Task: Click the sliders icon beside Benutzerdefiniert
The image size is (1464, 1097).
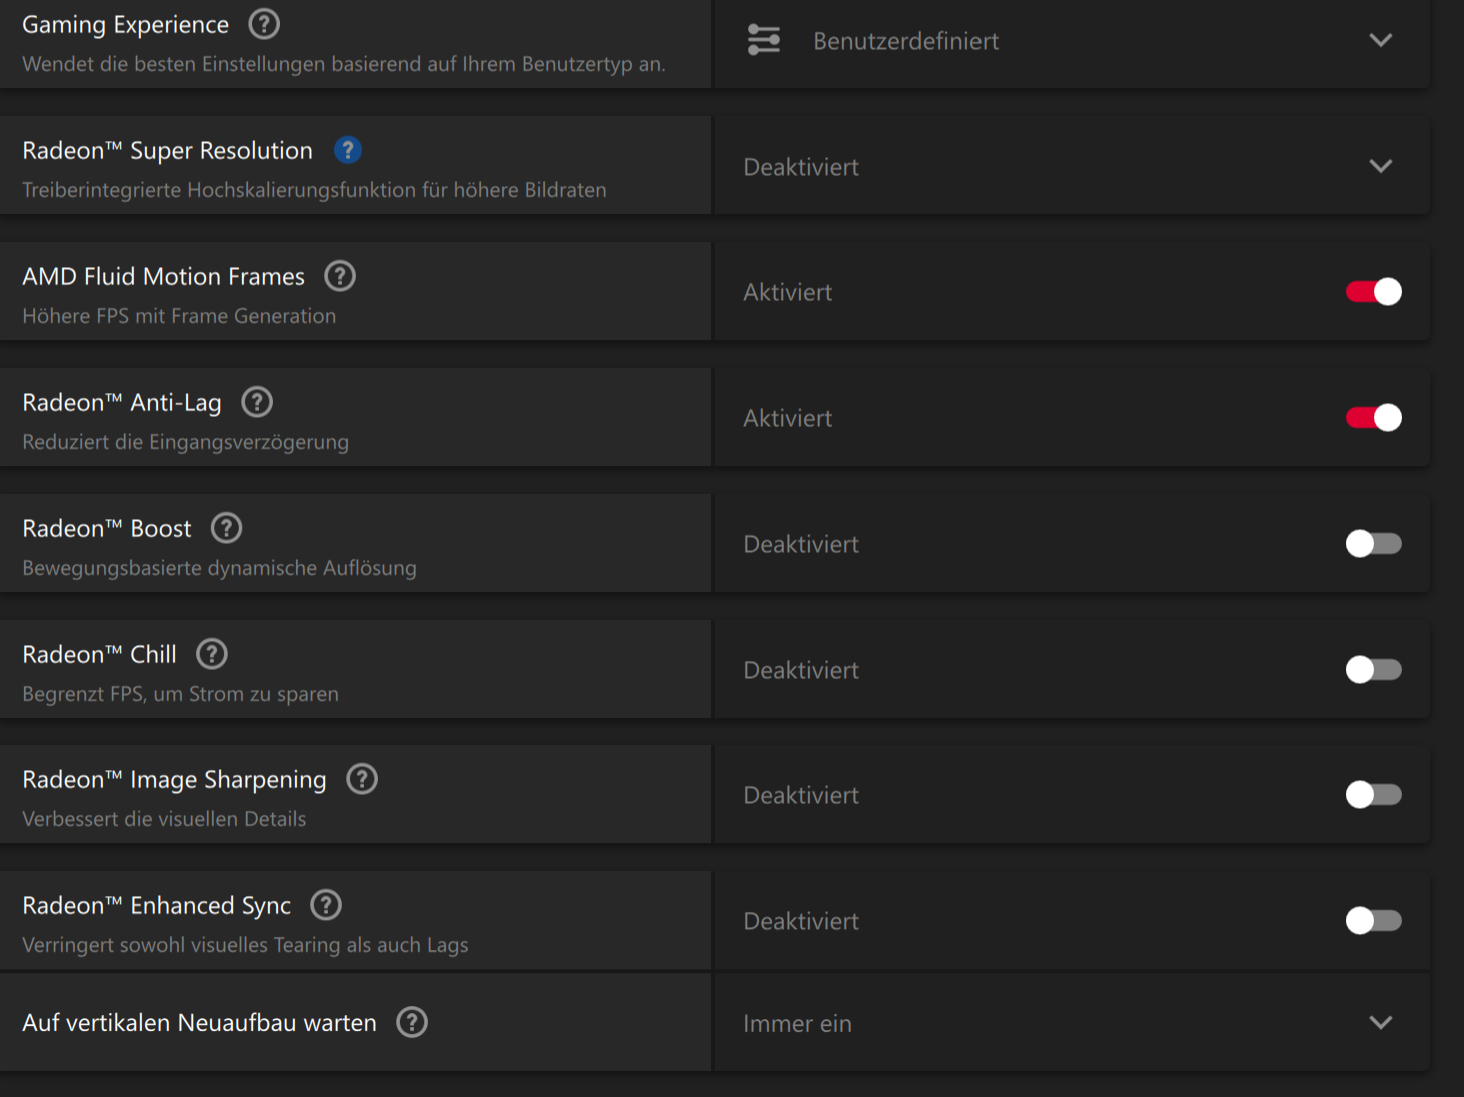Action: pyautogui.click(x=764, y=40)
